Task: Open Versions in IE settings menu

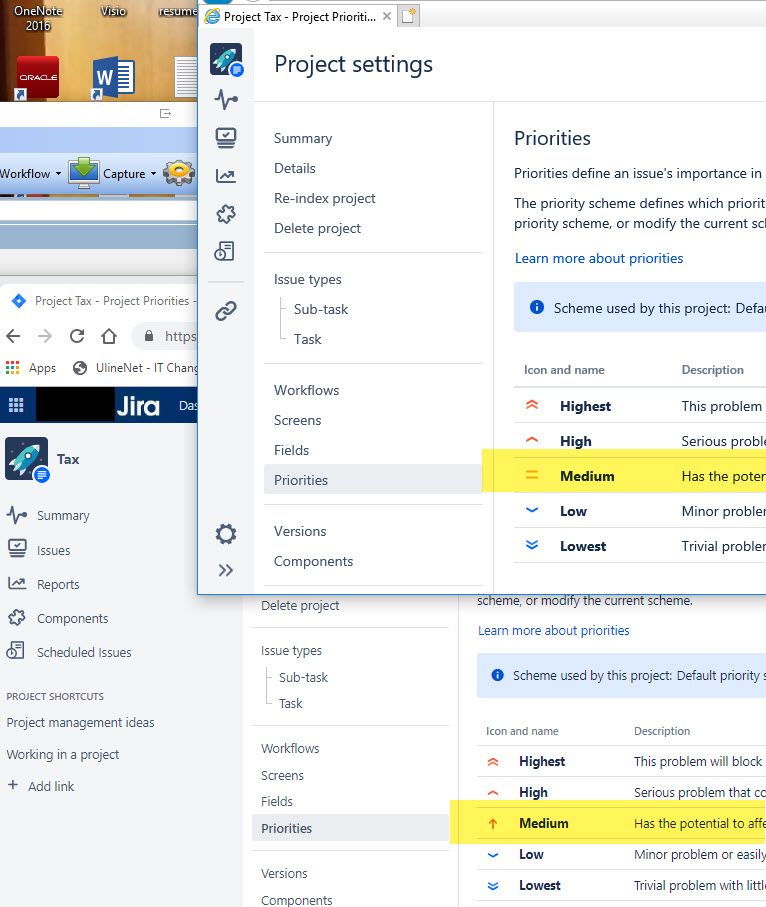Action: pos(300,532)
